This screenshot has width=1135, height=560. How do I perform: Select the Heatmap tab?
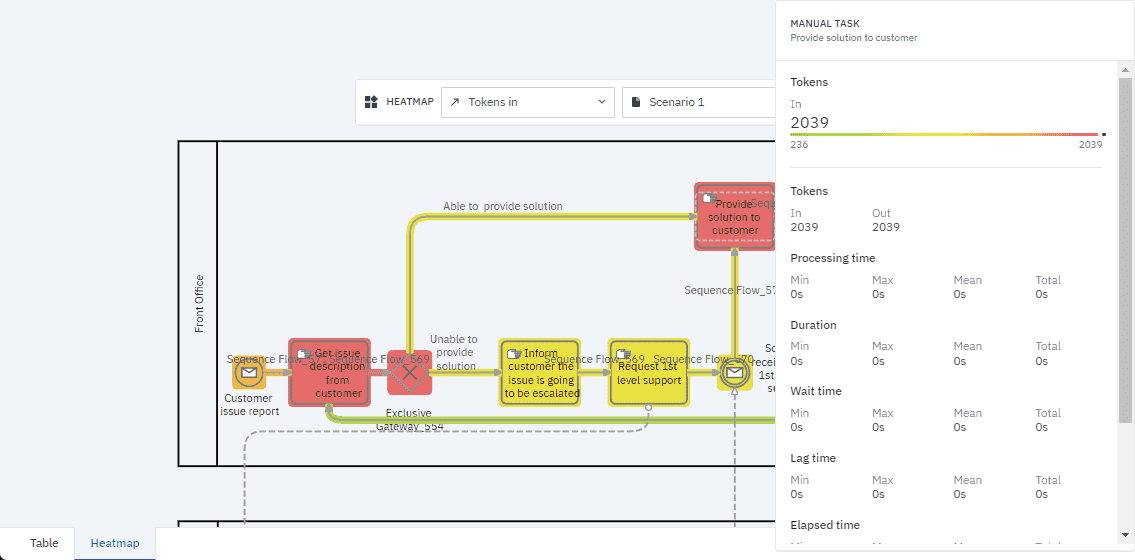[114, 543]
